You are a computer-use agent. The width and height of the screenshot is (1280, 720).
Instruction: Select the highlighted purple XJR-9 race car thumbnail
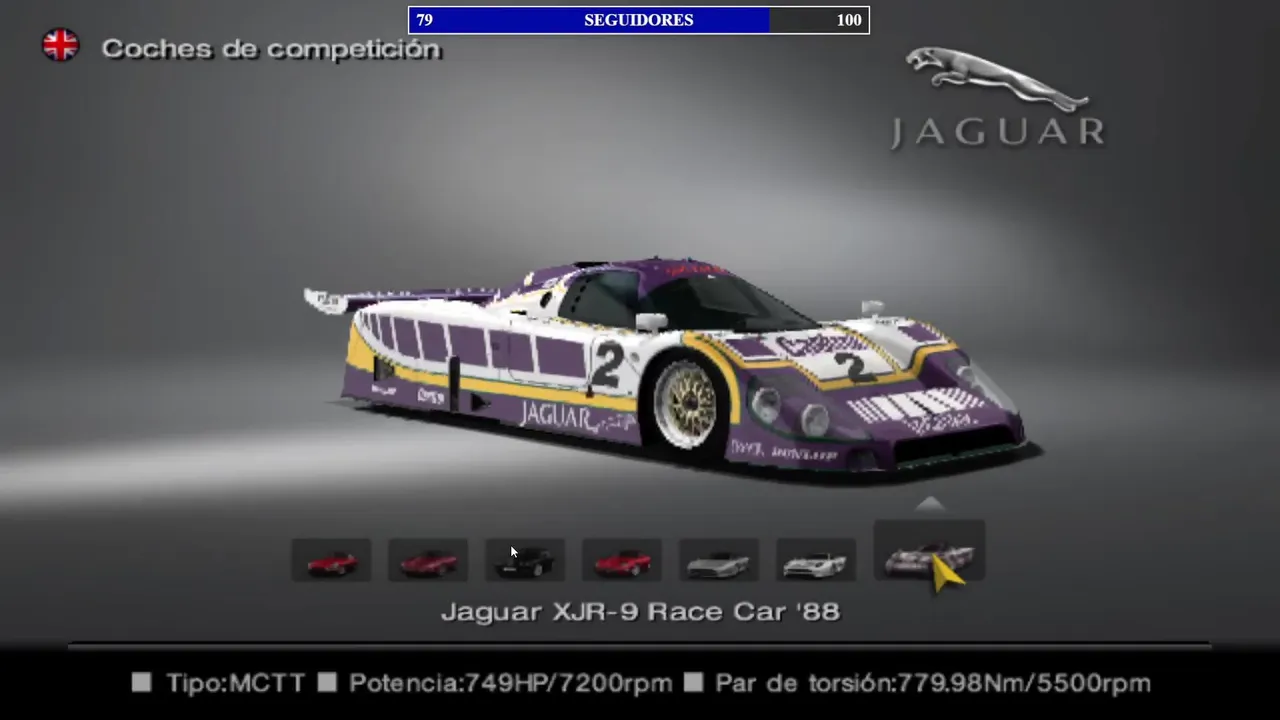[x=929, y=552]
